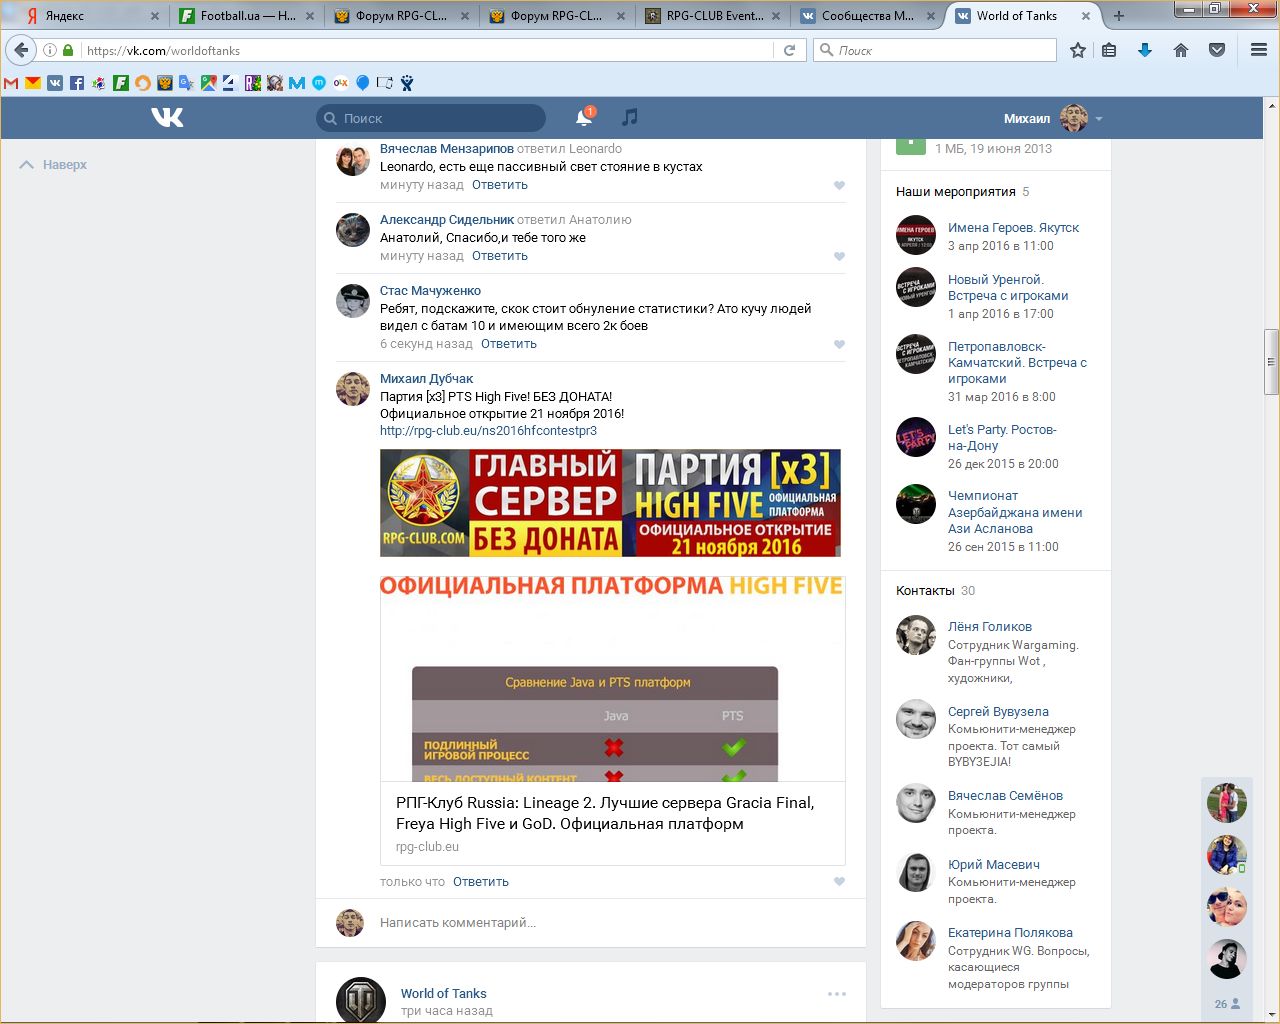
Task: Reload the page with refresh icon
Action: 789,50
